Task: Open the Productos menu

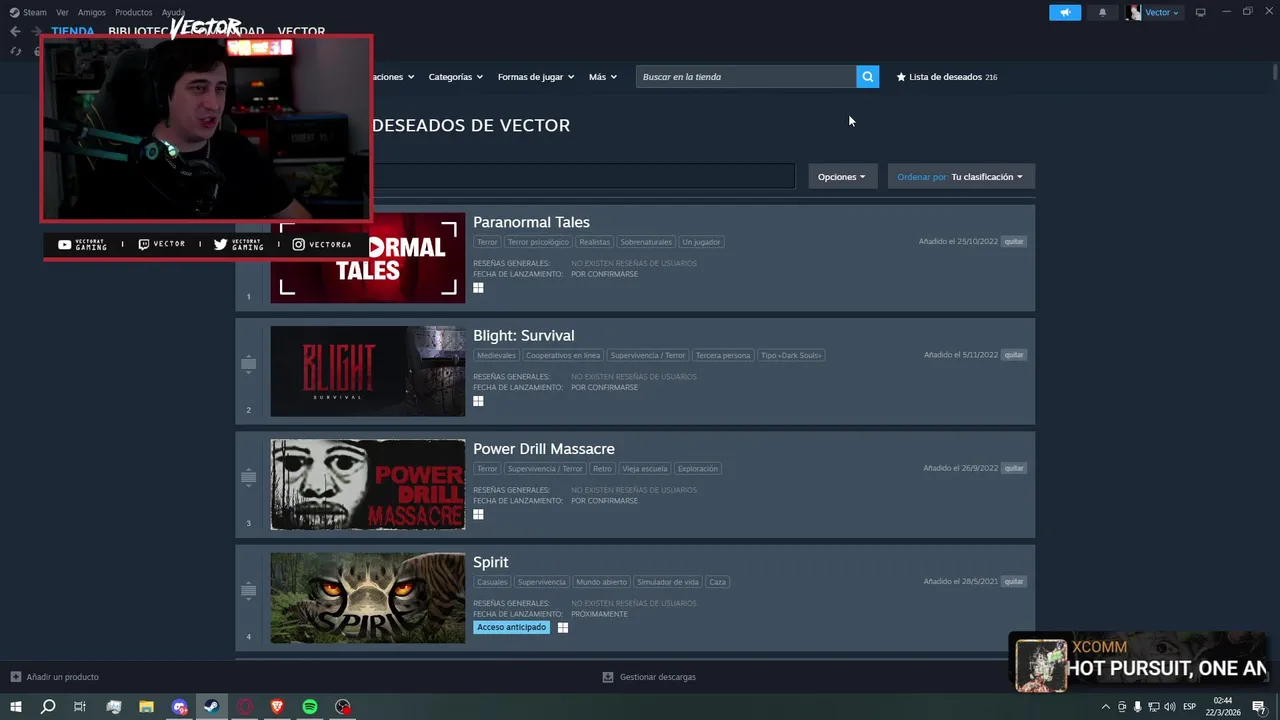Action: (x=134, y=12)
